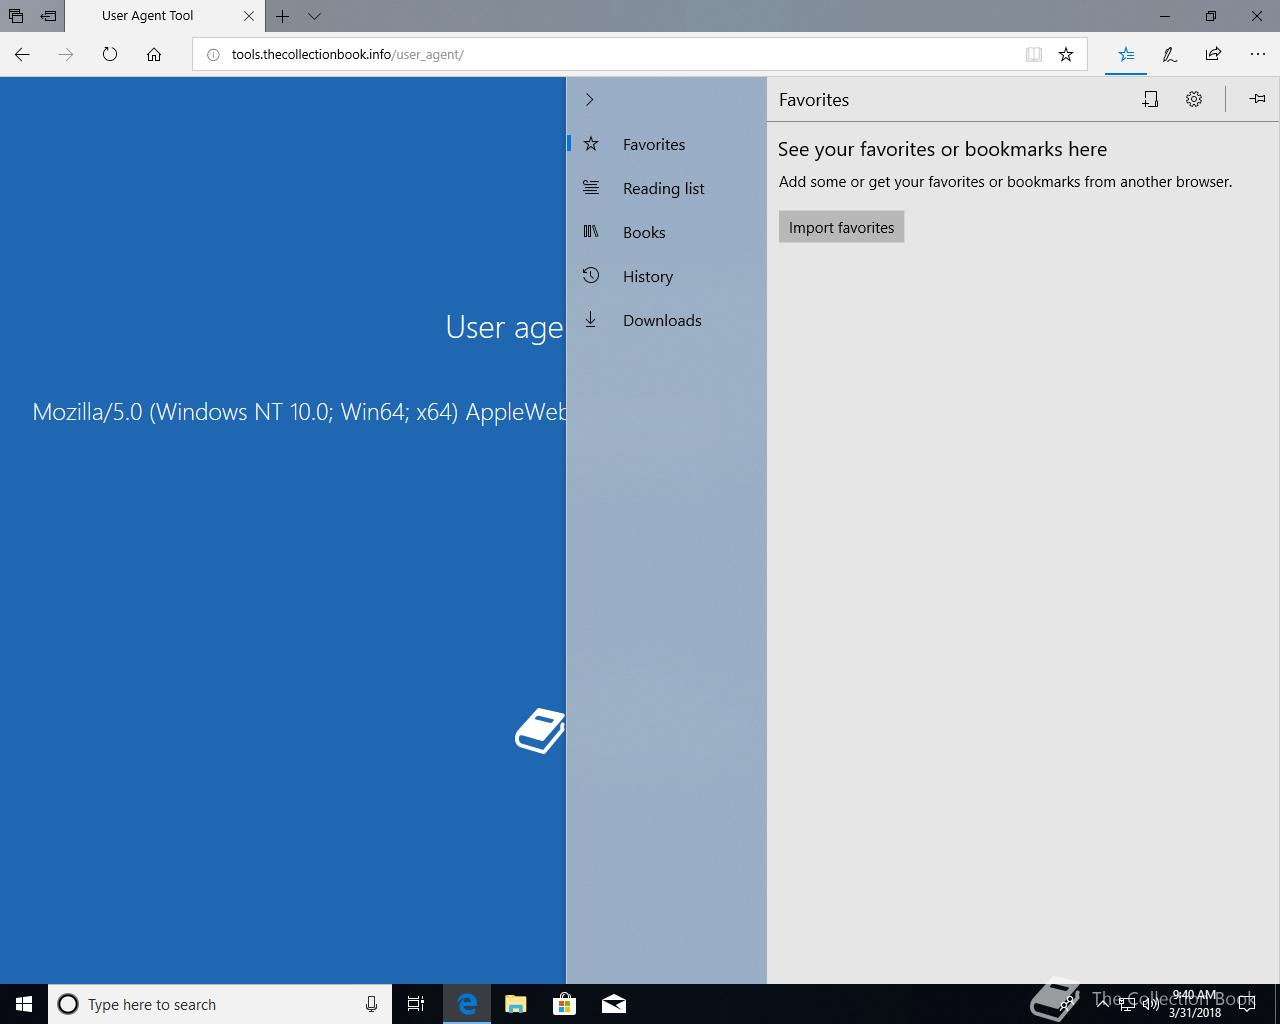Toggle the Hub favorites button
Screen dimensions: 1280x1024
click(x=1126, y=54)
